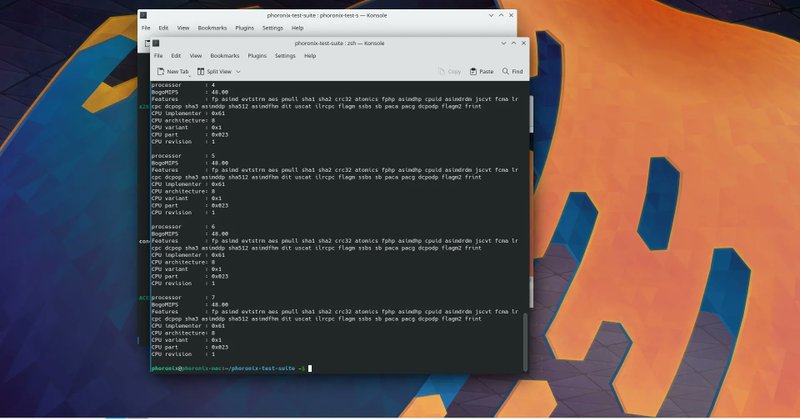Open the Bookmarks menu in the zsh Konsole window
Screen dimensions: 800x419
pos(225,56)
